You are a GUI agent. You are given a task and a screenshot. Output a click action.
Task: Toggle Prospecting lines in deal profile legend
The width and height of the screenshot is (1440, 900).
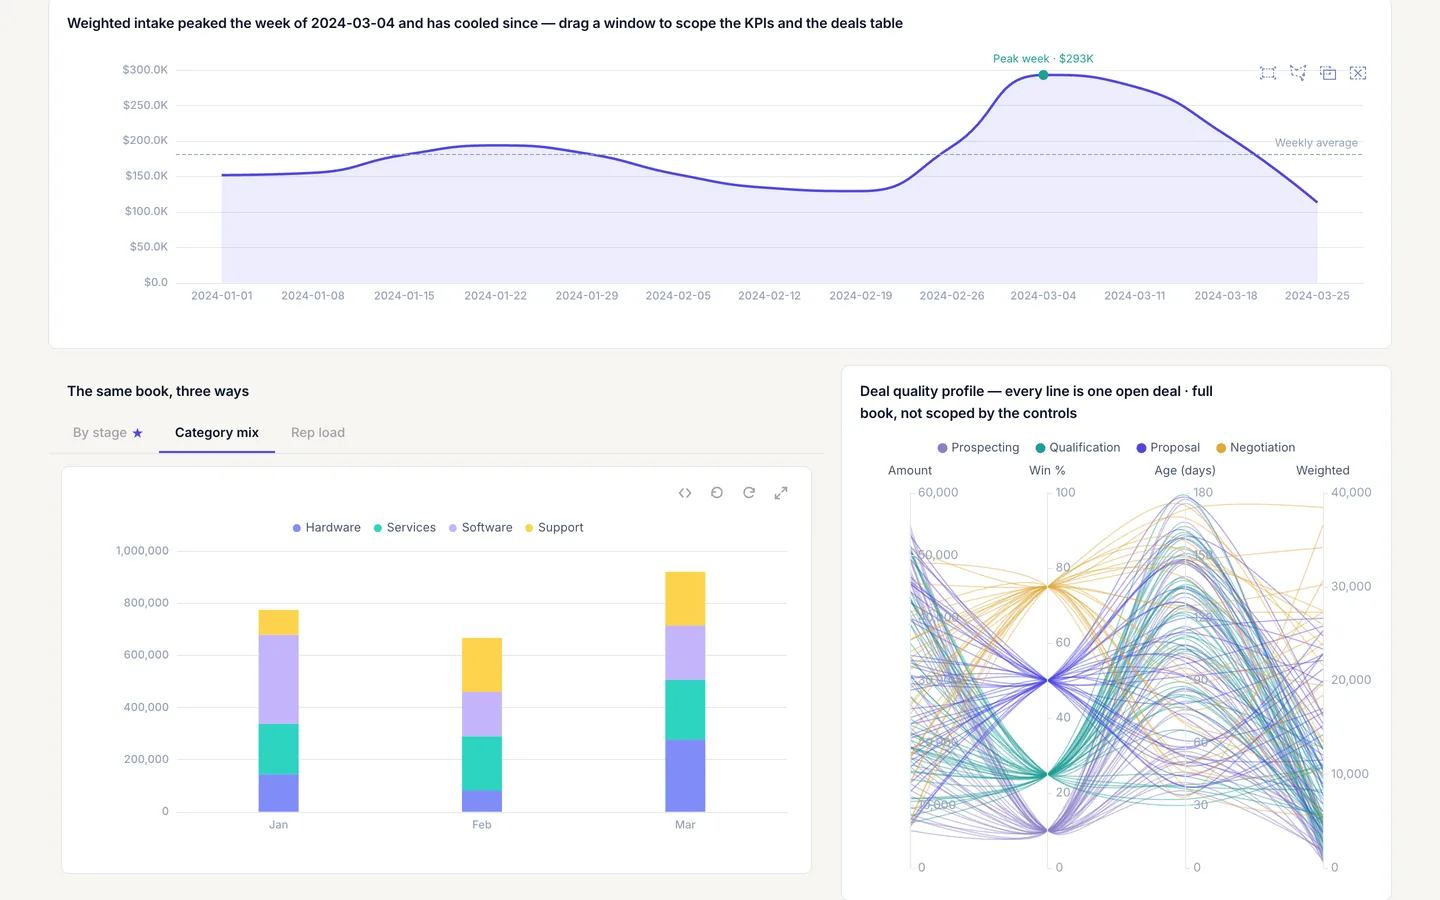pyautogui.click(x=978, y=448)
